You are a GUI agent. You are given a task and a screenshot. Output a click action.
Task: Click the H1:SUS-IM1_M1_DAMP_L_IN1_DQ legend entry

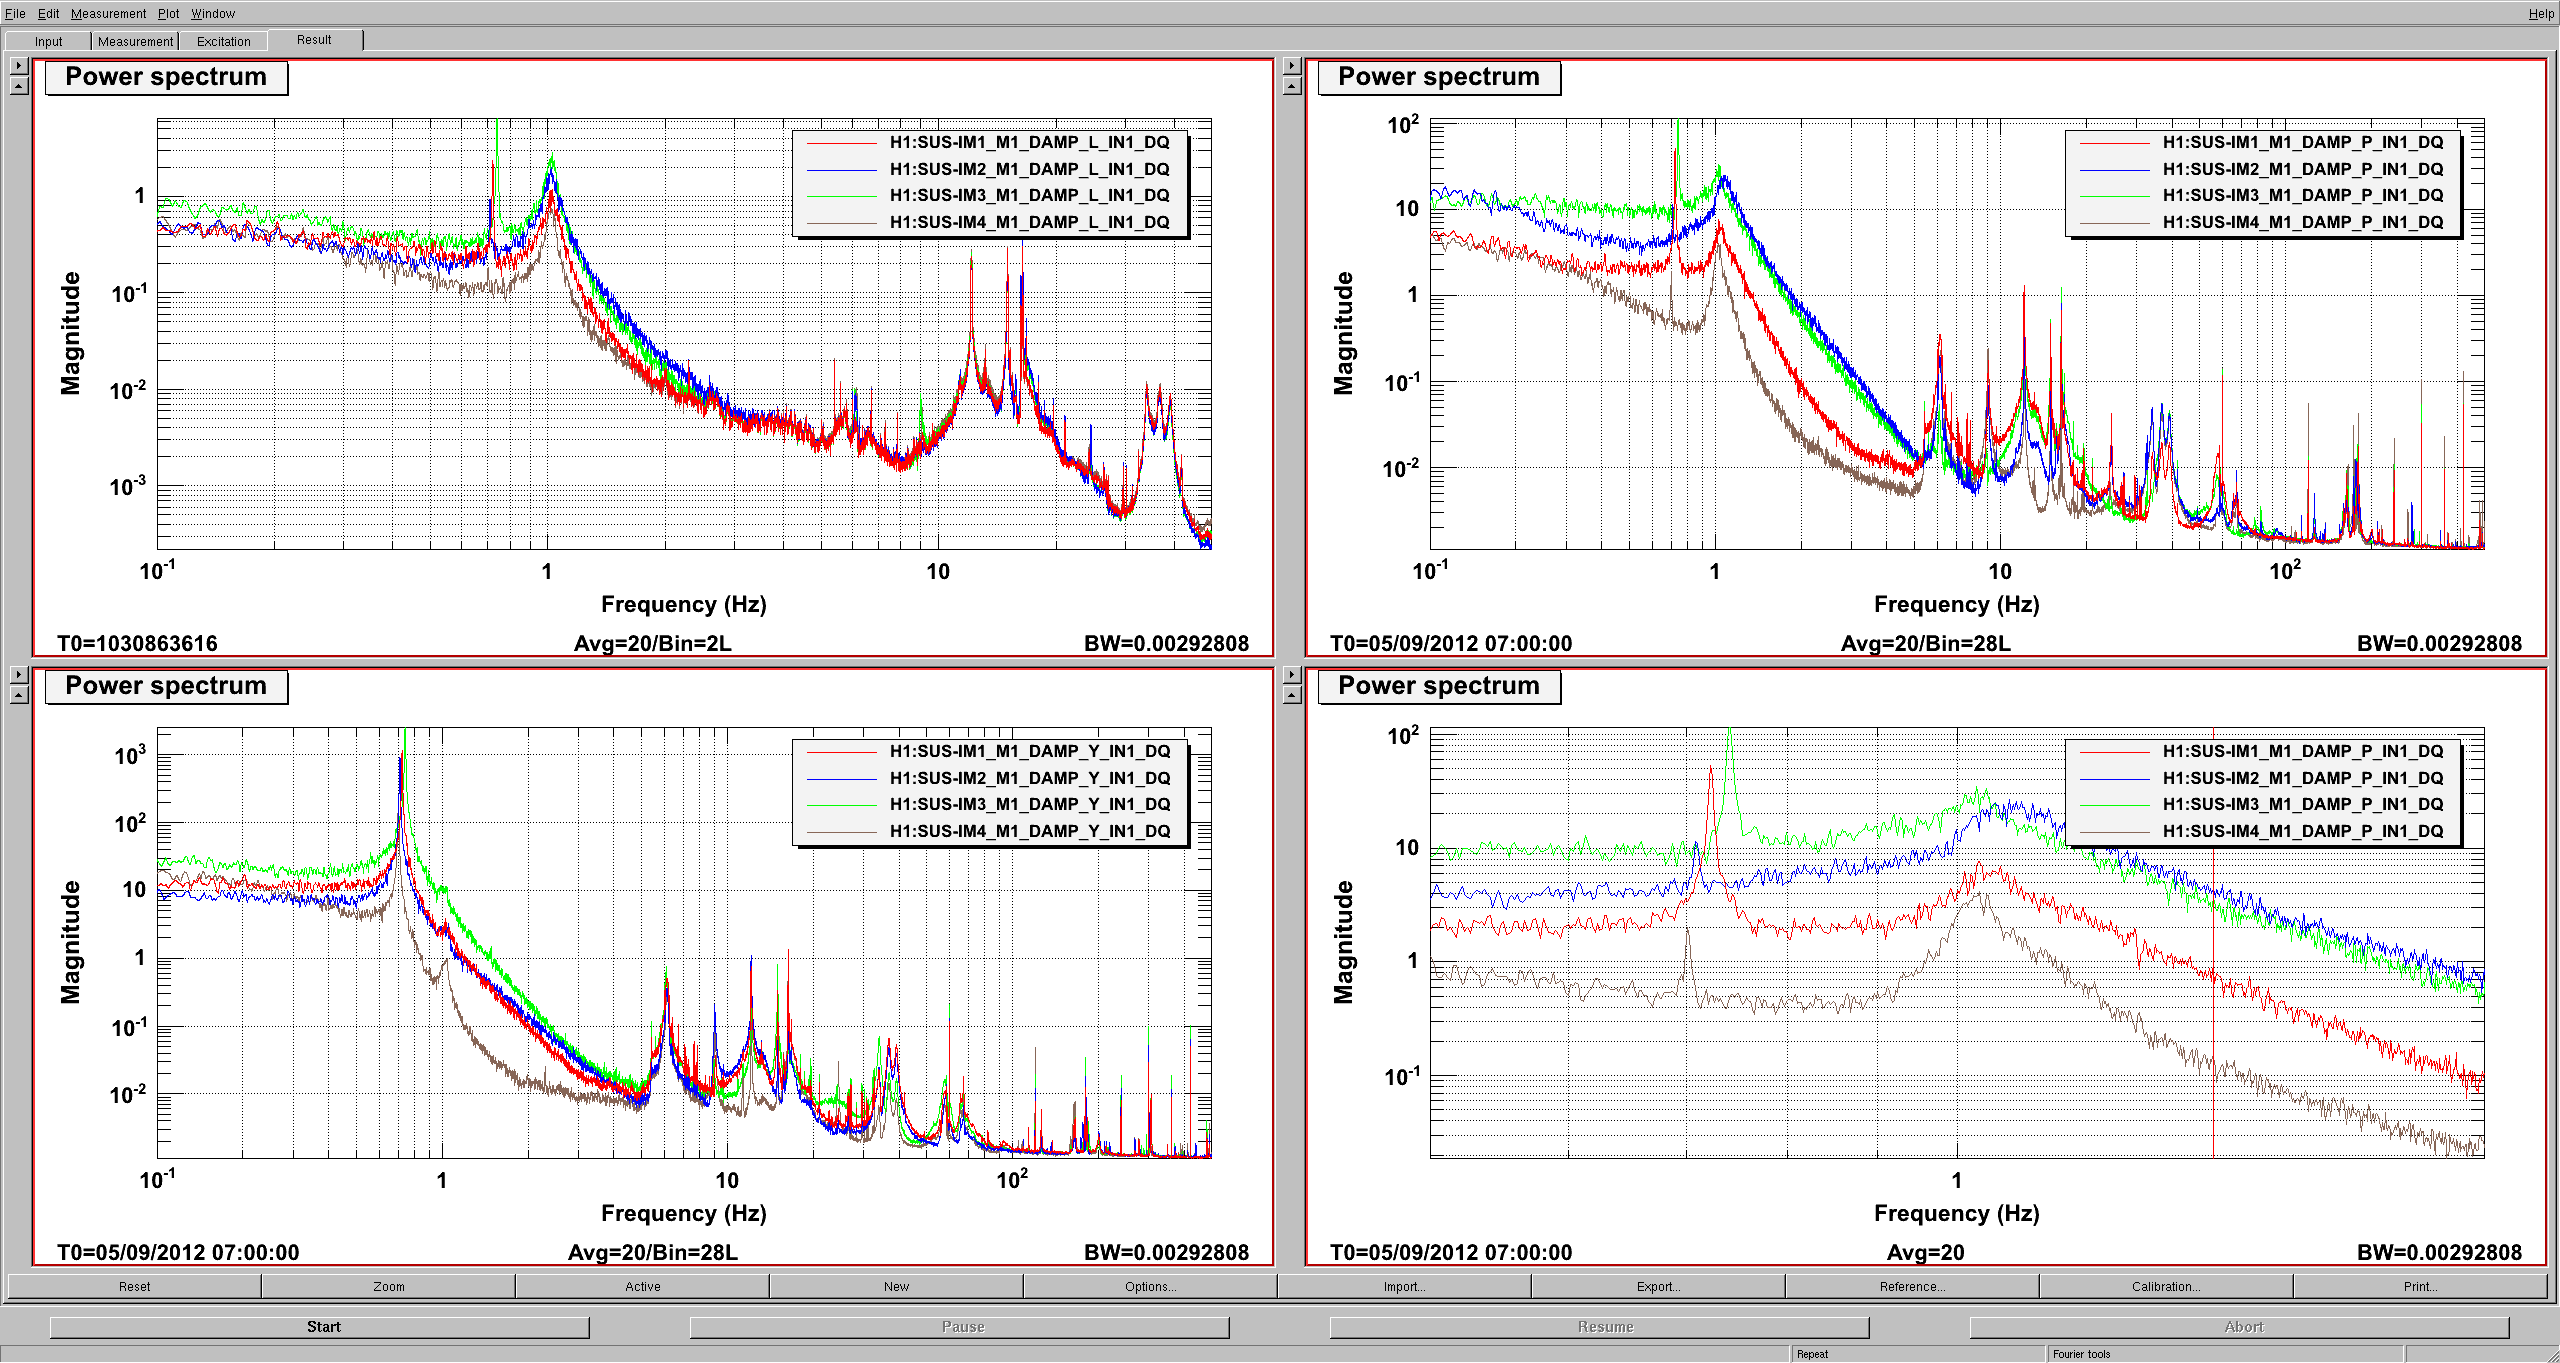(x=1029, y=142)
